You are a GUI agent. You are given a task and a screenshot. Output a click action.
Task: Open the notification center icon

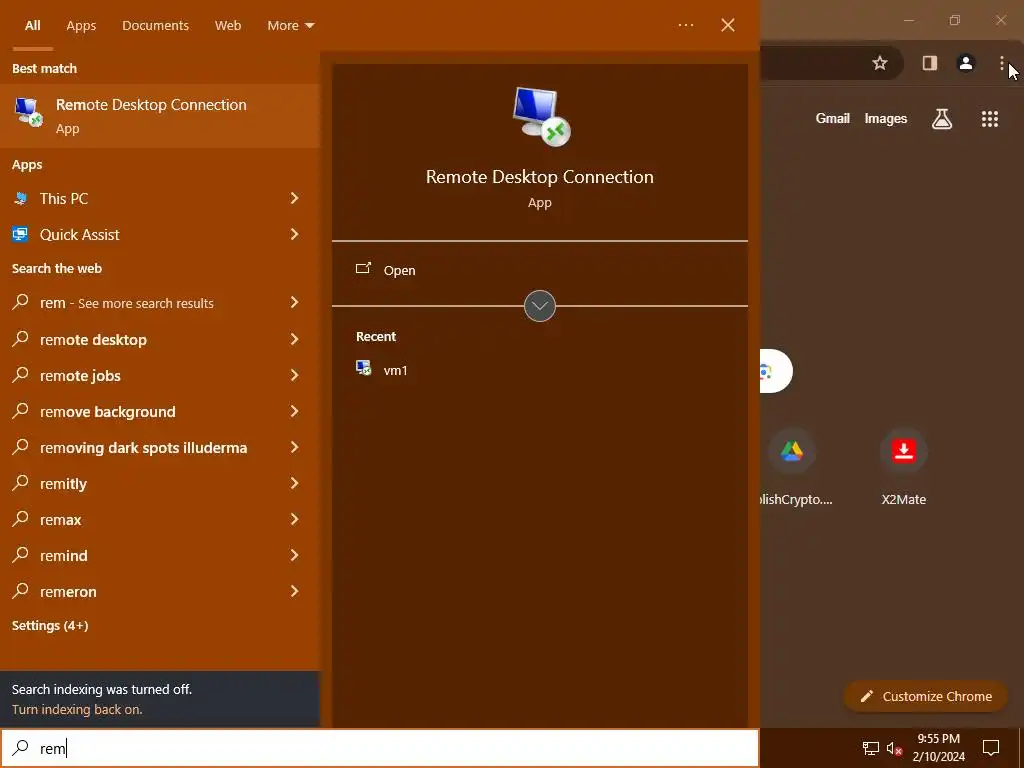[x=991, y=748]
